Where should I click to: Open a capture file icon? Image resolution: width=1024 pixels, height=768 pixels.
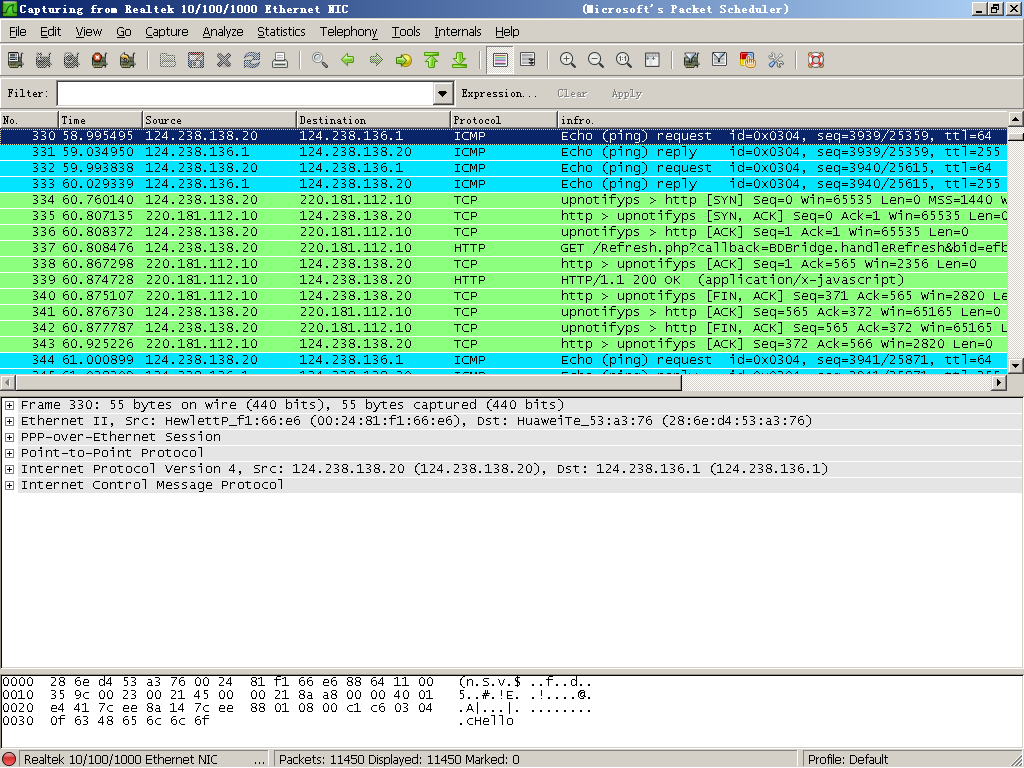pos(168,60)
